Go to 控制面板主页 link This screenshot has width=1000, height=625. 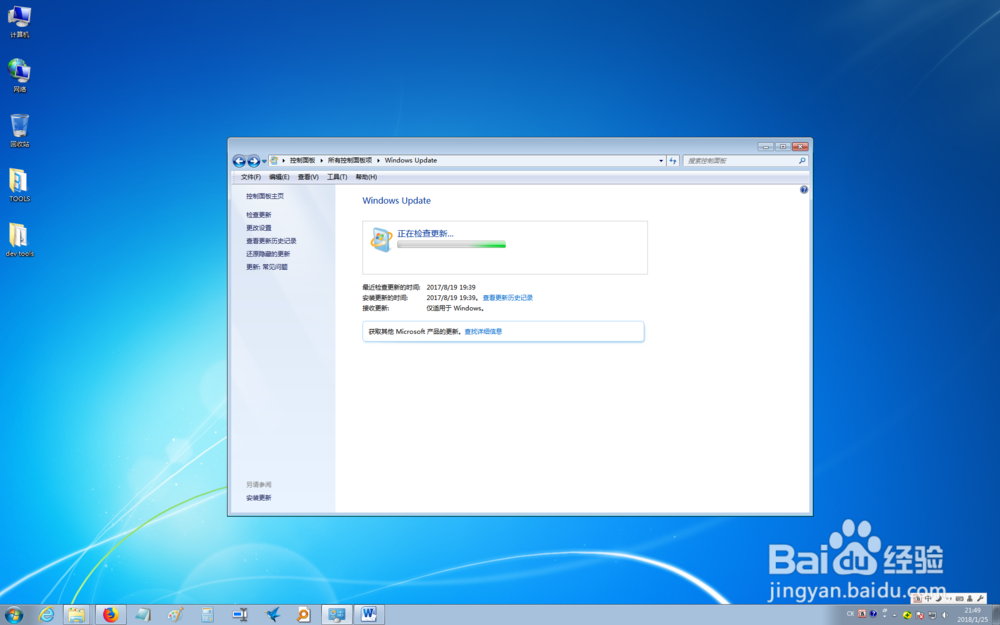265,196
